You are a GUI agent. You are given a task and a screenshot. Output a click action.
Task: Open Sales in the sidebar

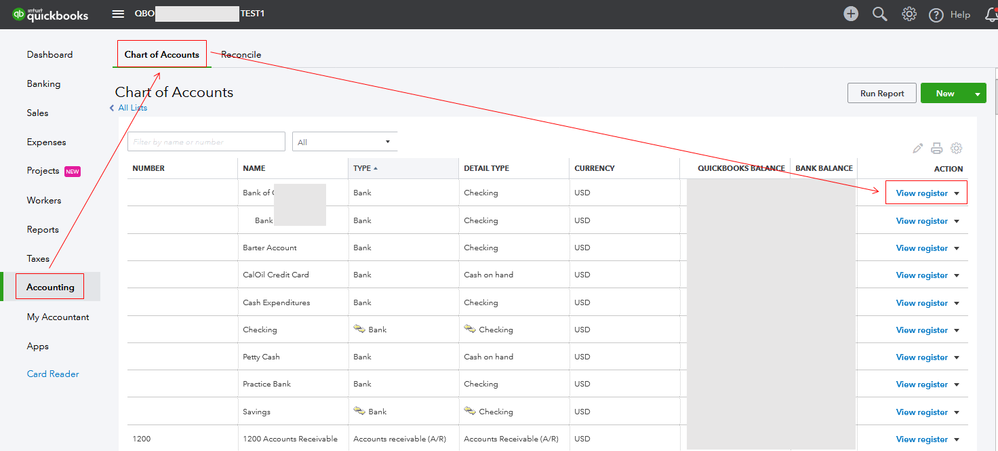point(38,113)
